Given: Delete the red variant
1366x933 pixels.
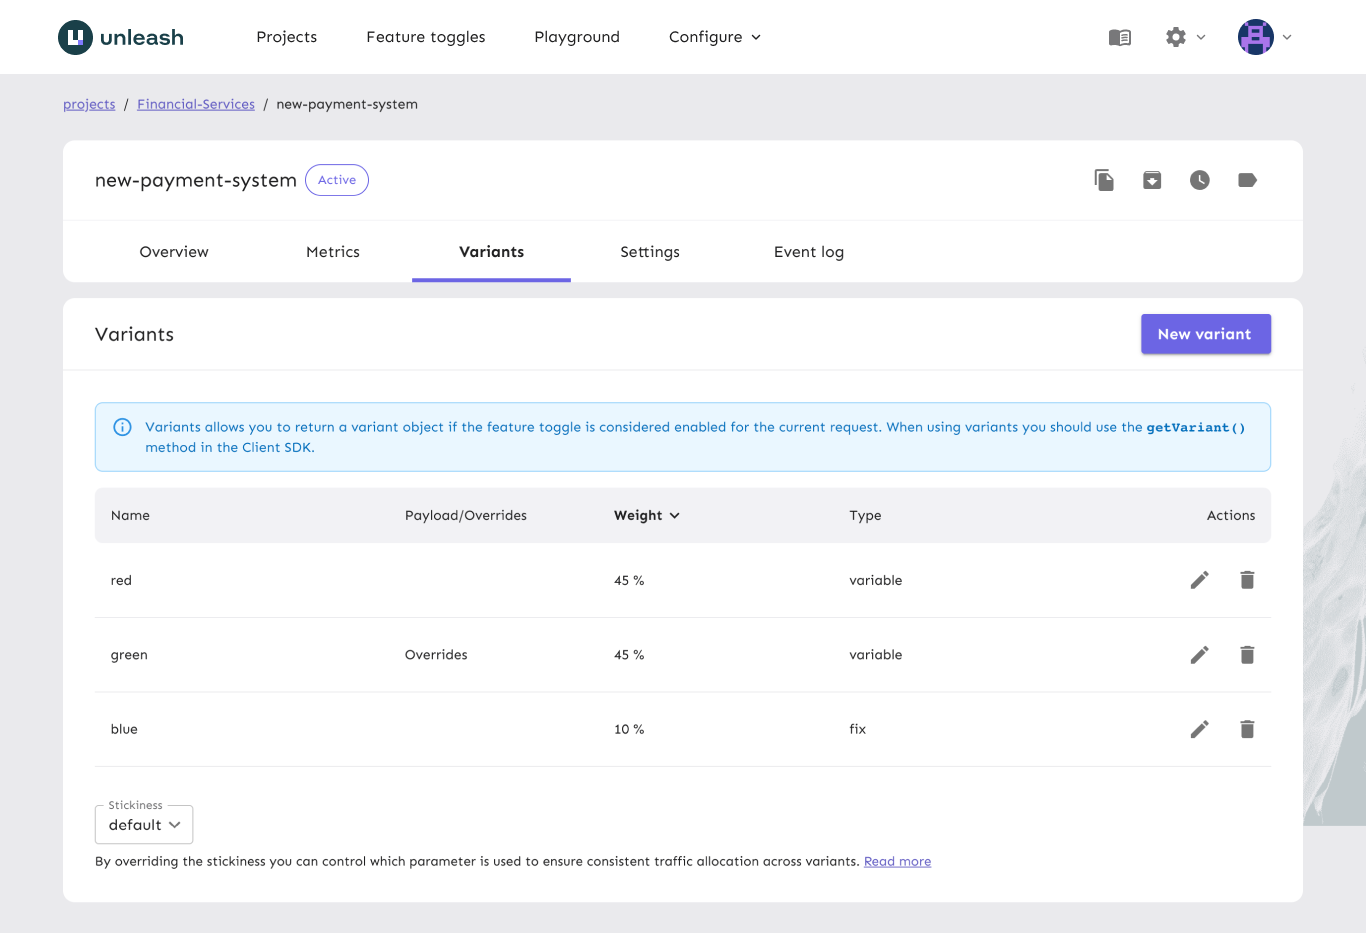Looking at the screenshot, I should coord(1247,580).
